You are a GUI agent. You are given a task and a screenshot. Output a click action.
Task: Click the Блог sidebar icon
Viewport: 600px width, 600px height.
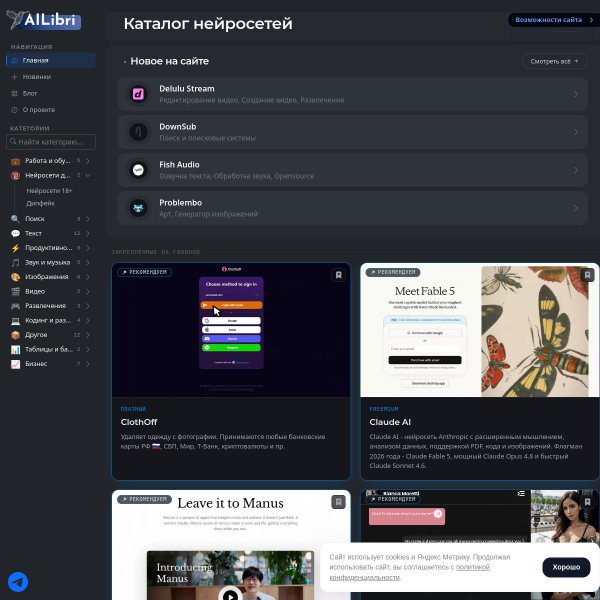[15, 93]
